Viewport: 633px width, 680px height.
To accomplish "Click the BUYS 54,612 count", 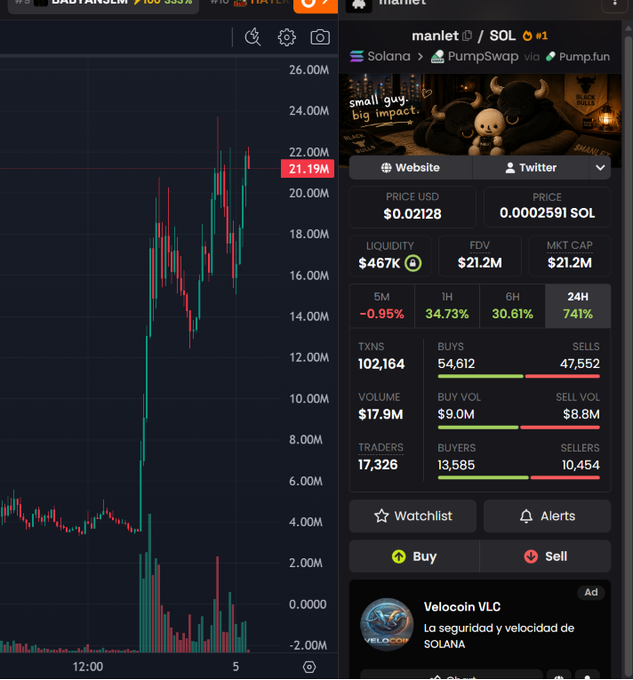I will pyautogui.click(x=456, y=363).
